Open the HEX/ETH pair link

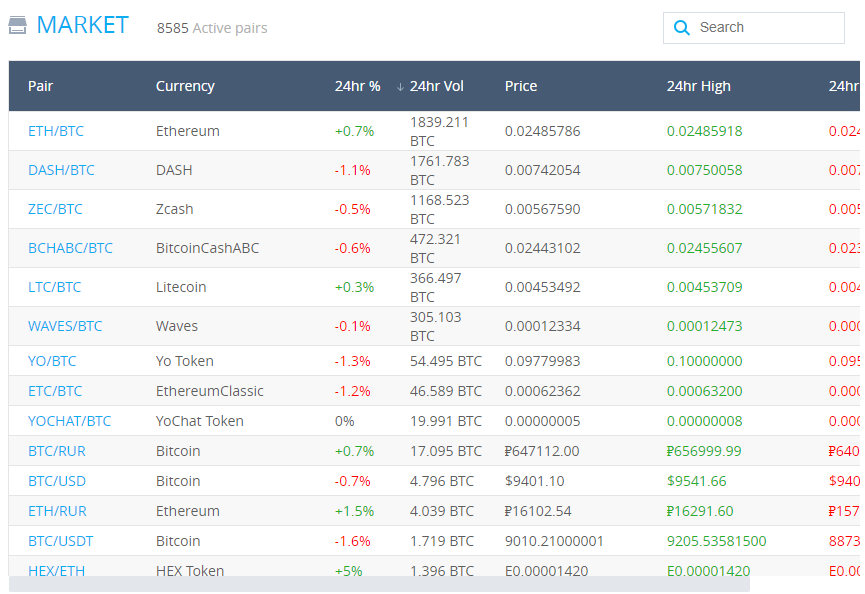point(57,570)
